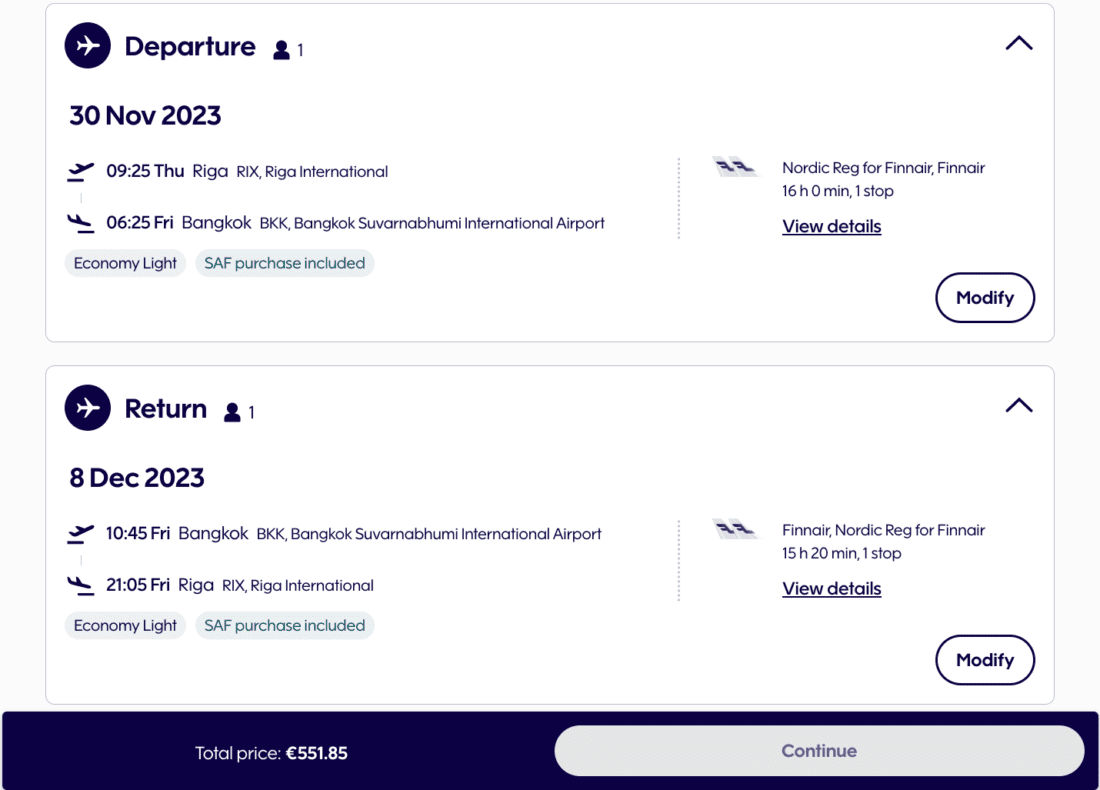Viewport: 1100px width, 790px height.
Task: Collapse the Return flight section
Action: (1018, 406)
